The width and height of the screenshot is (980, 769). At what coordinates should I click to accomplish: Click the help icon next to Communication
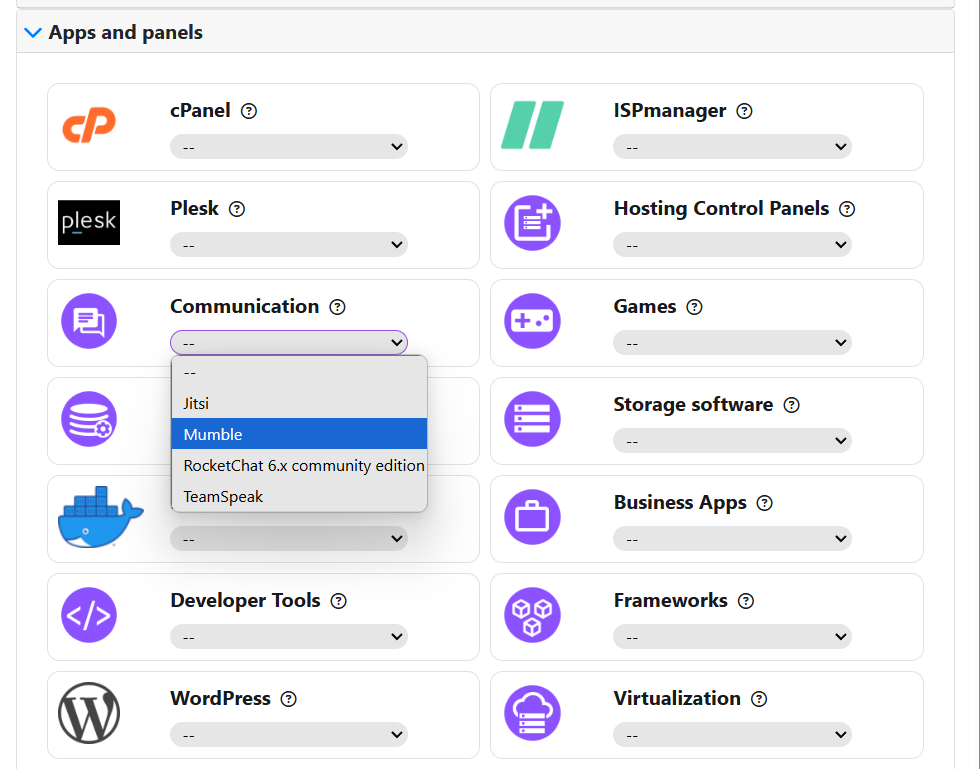[x=337, y=307]
